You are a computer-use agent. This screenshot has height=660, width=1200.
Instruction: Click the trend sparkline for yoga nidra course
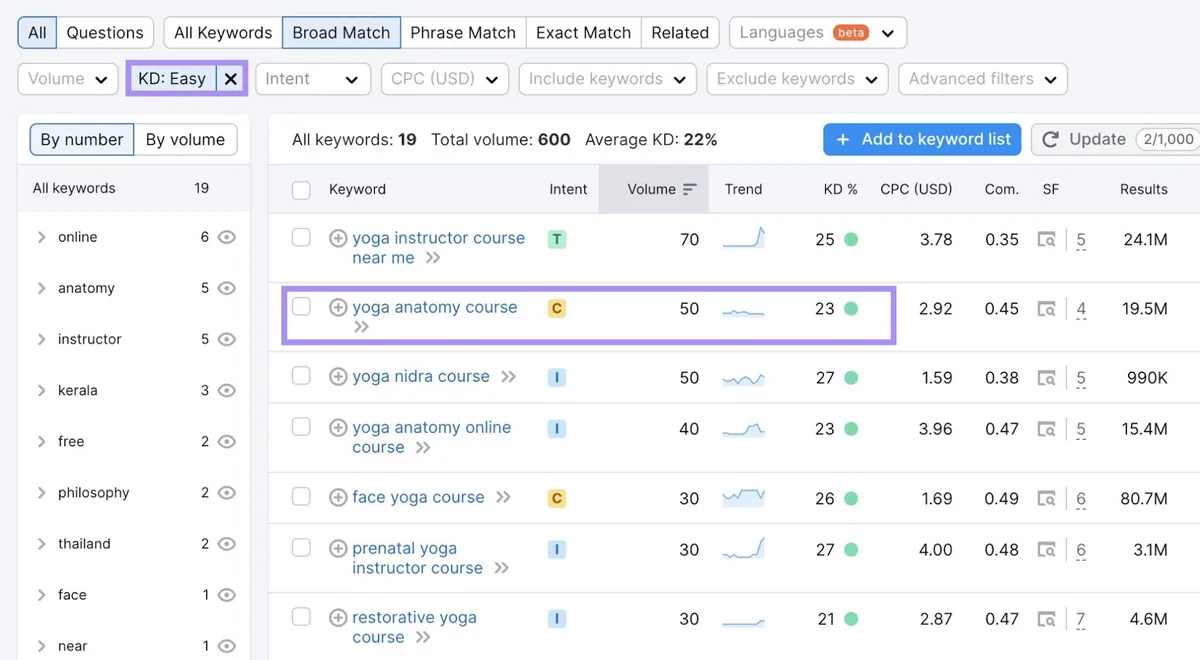click(743, 378)
